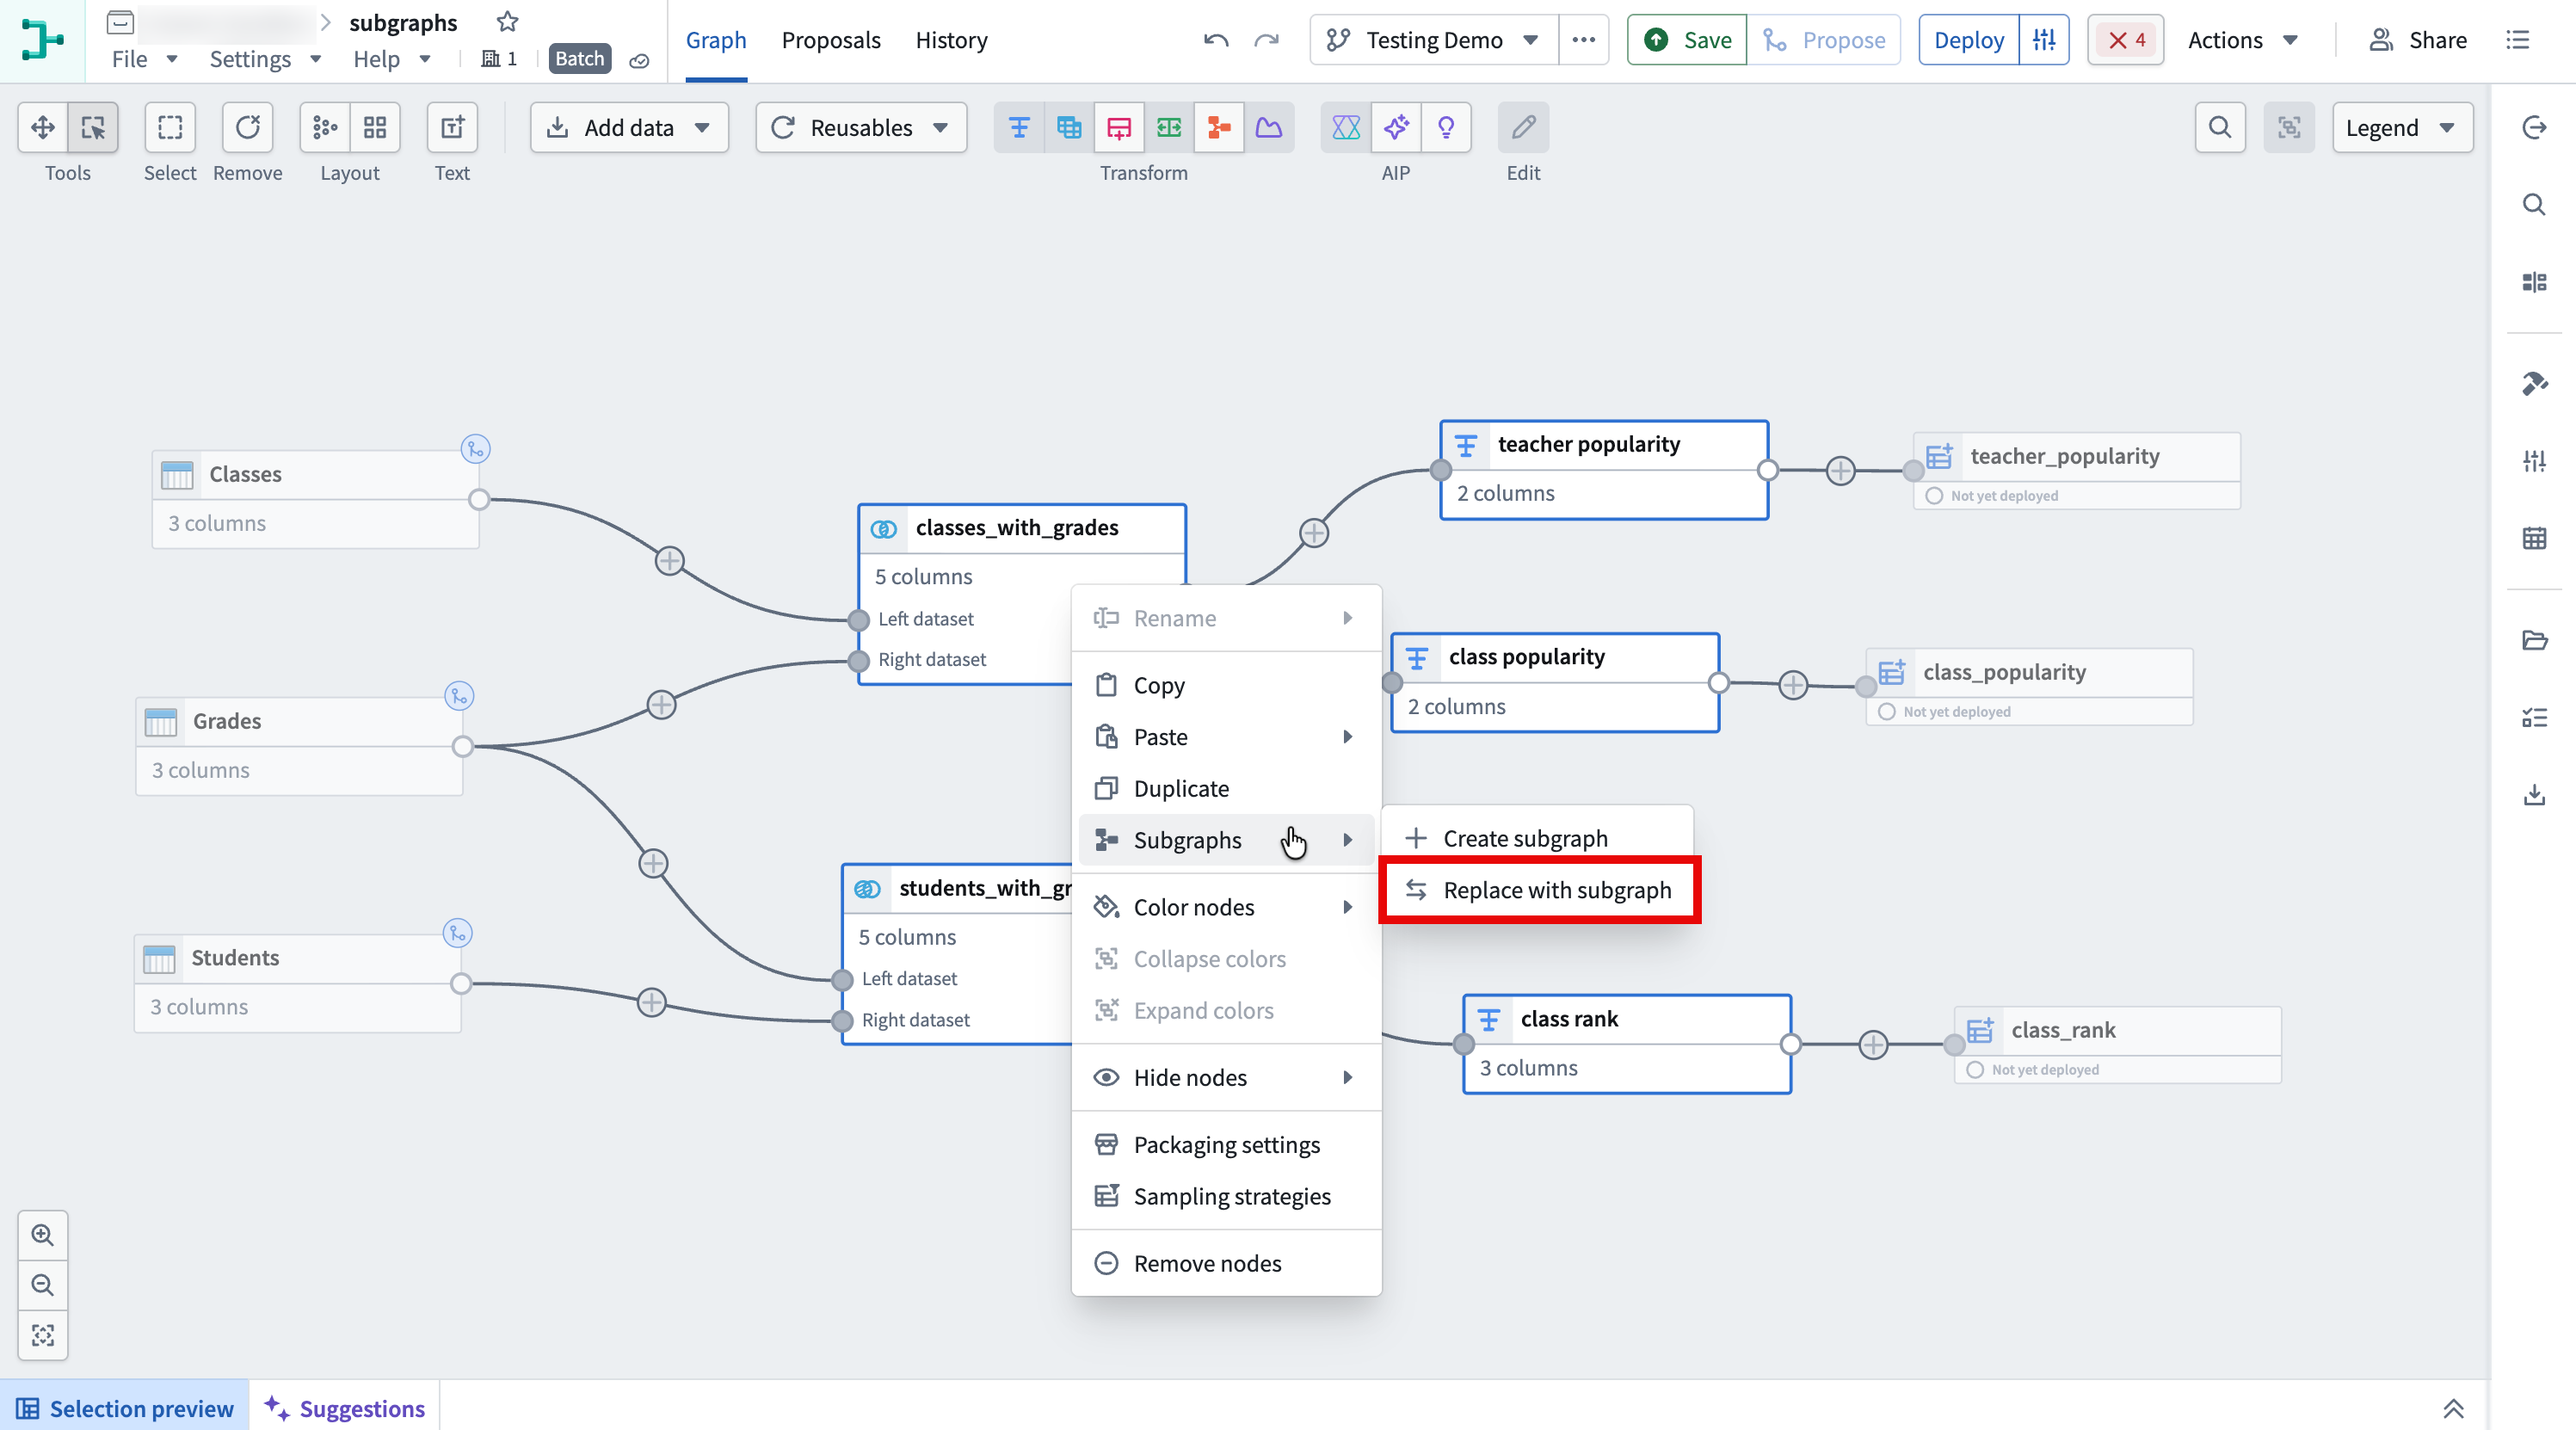Click the Save button
2576x1430 pixels.
click(x=1687, y=40)
